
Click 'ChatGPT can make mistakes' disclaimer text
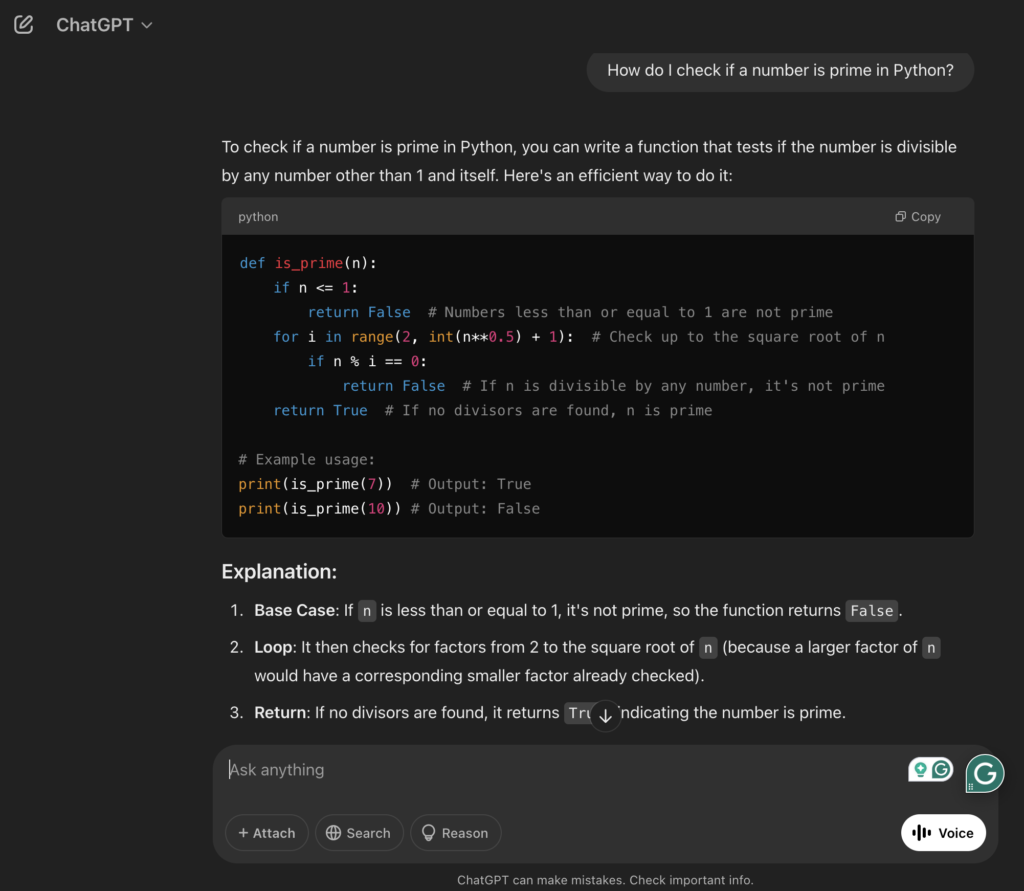(605, 880)
